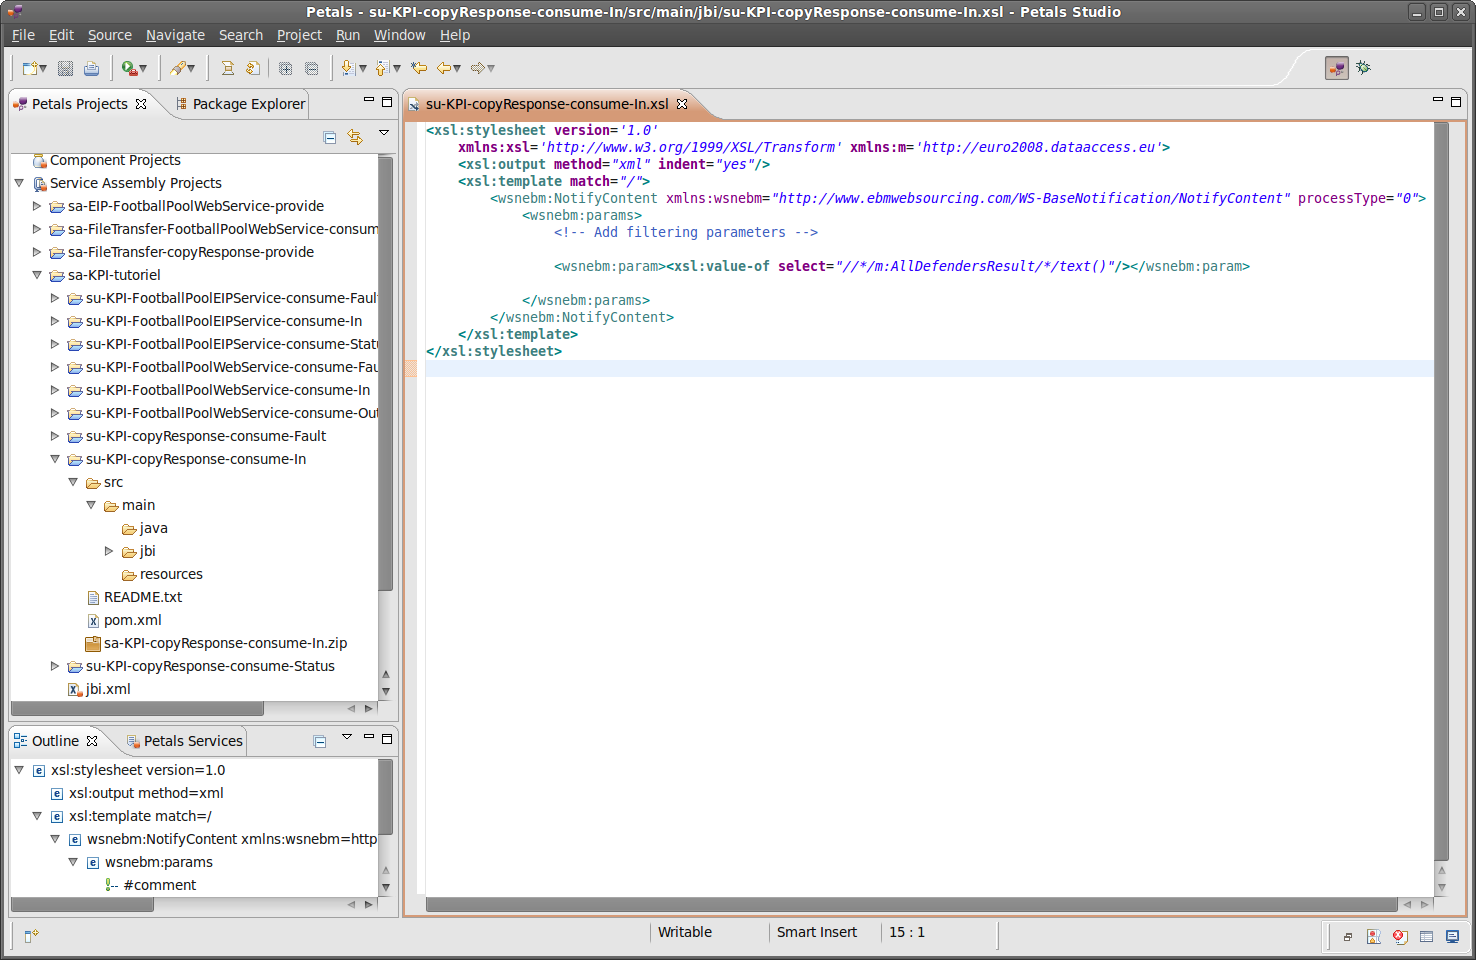Switch to the Petals perspective icon
The image size is (1476, 960).
[x=1336, y=68]
